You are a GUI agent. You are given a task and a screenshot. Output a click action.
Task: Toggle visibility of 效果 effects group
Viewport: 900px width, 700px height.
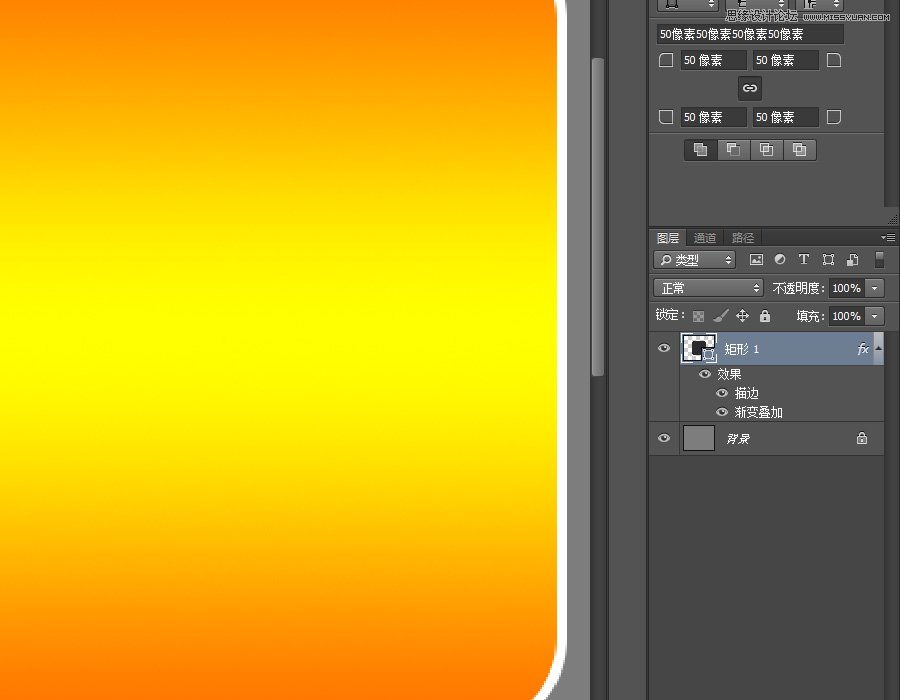pyautogui.click(x=705, y=374)
